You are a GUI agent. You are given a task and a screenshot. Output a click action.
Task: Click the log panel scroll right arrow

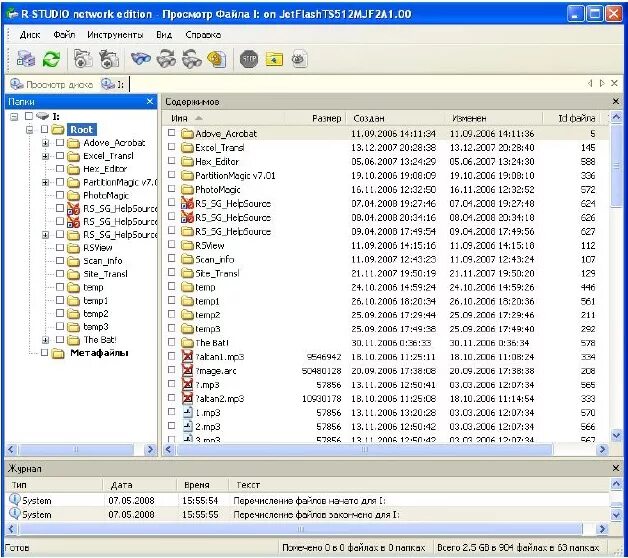pyautogui.click(x=601, y=529)
